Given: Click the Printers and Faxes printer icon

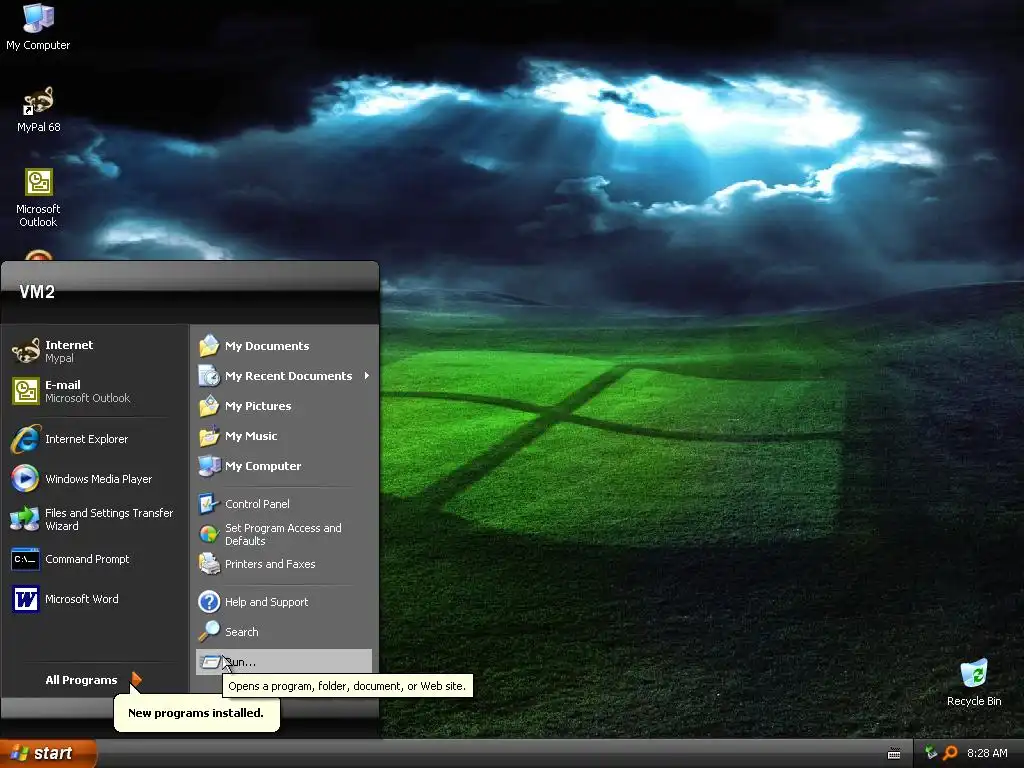Looking at the screenshot, I should [209, 564].
